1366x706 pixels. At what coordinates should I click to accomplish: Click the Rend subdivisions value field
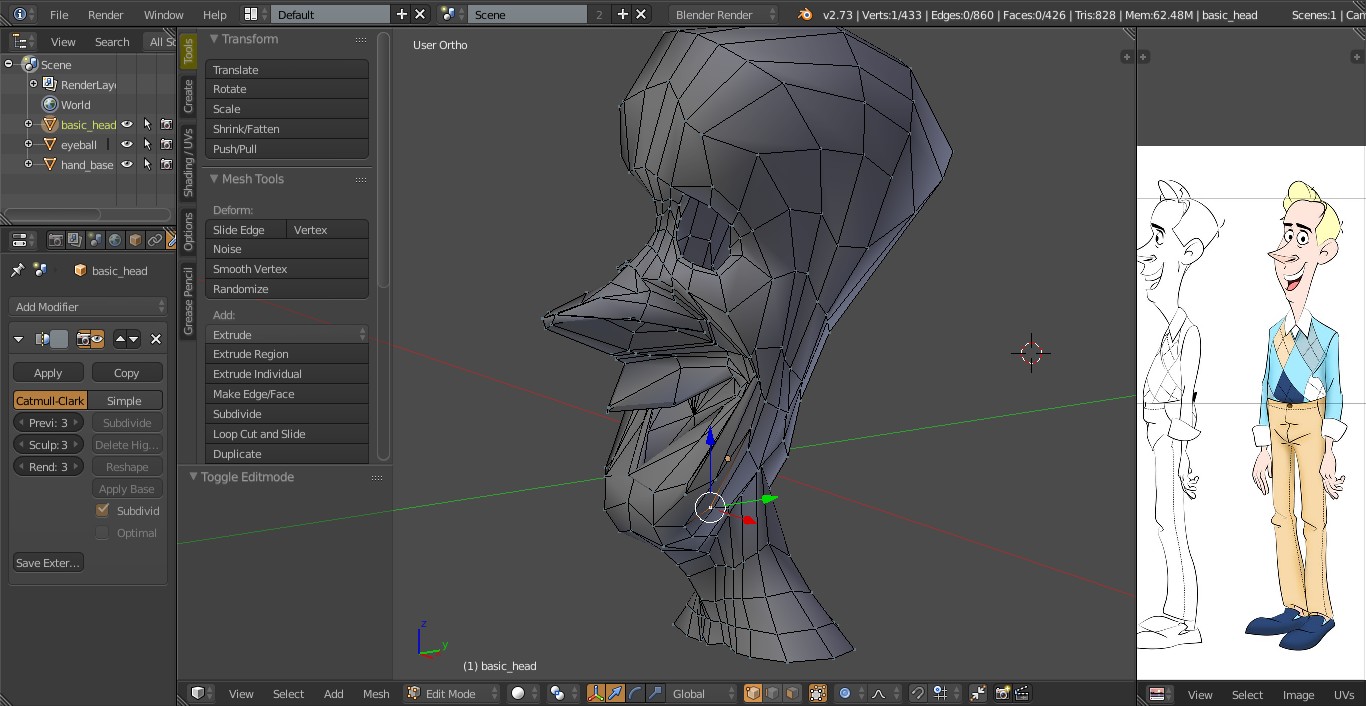[x=48, y=467]
